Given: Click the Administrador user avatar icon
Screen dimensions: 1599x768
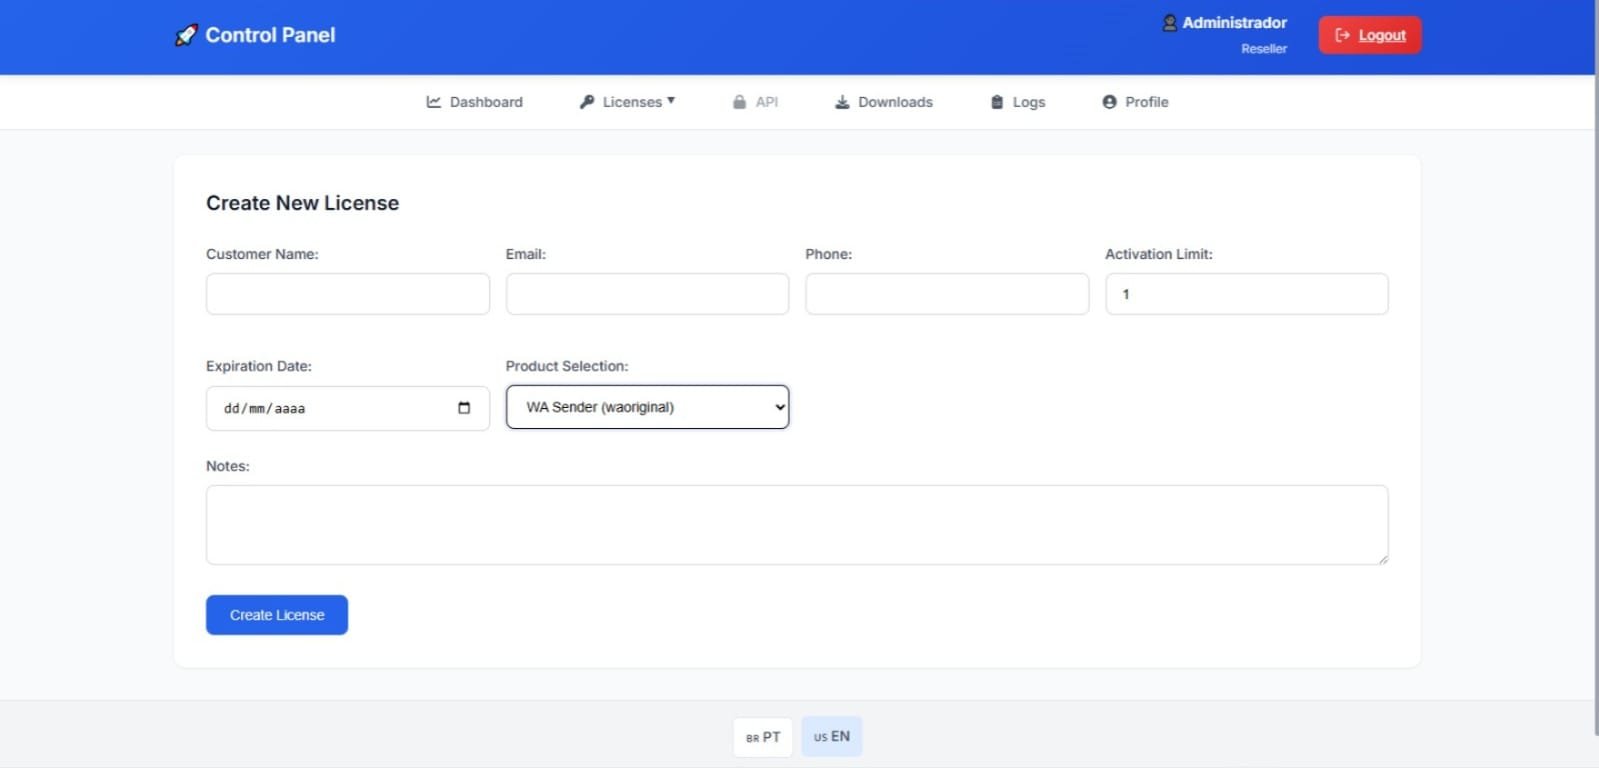Looking at the screenshot, I should pyautogui.click(x=1169, y=23).
